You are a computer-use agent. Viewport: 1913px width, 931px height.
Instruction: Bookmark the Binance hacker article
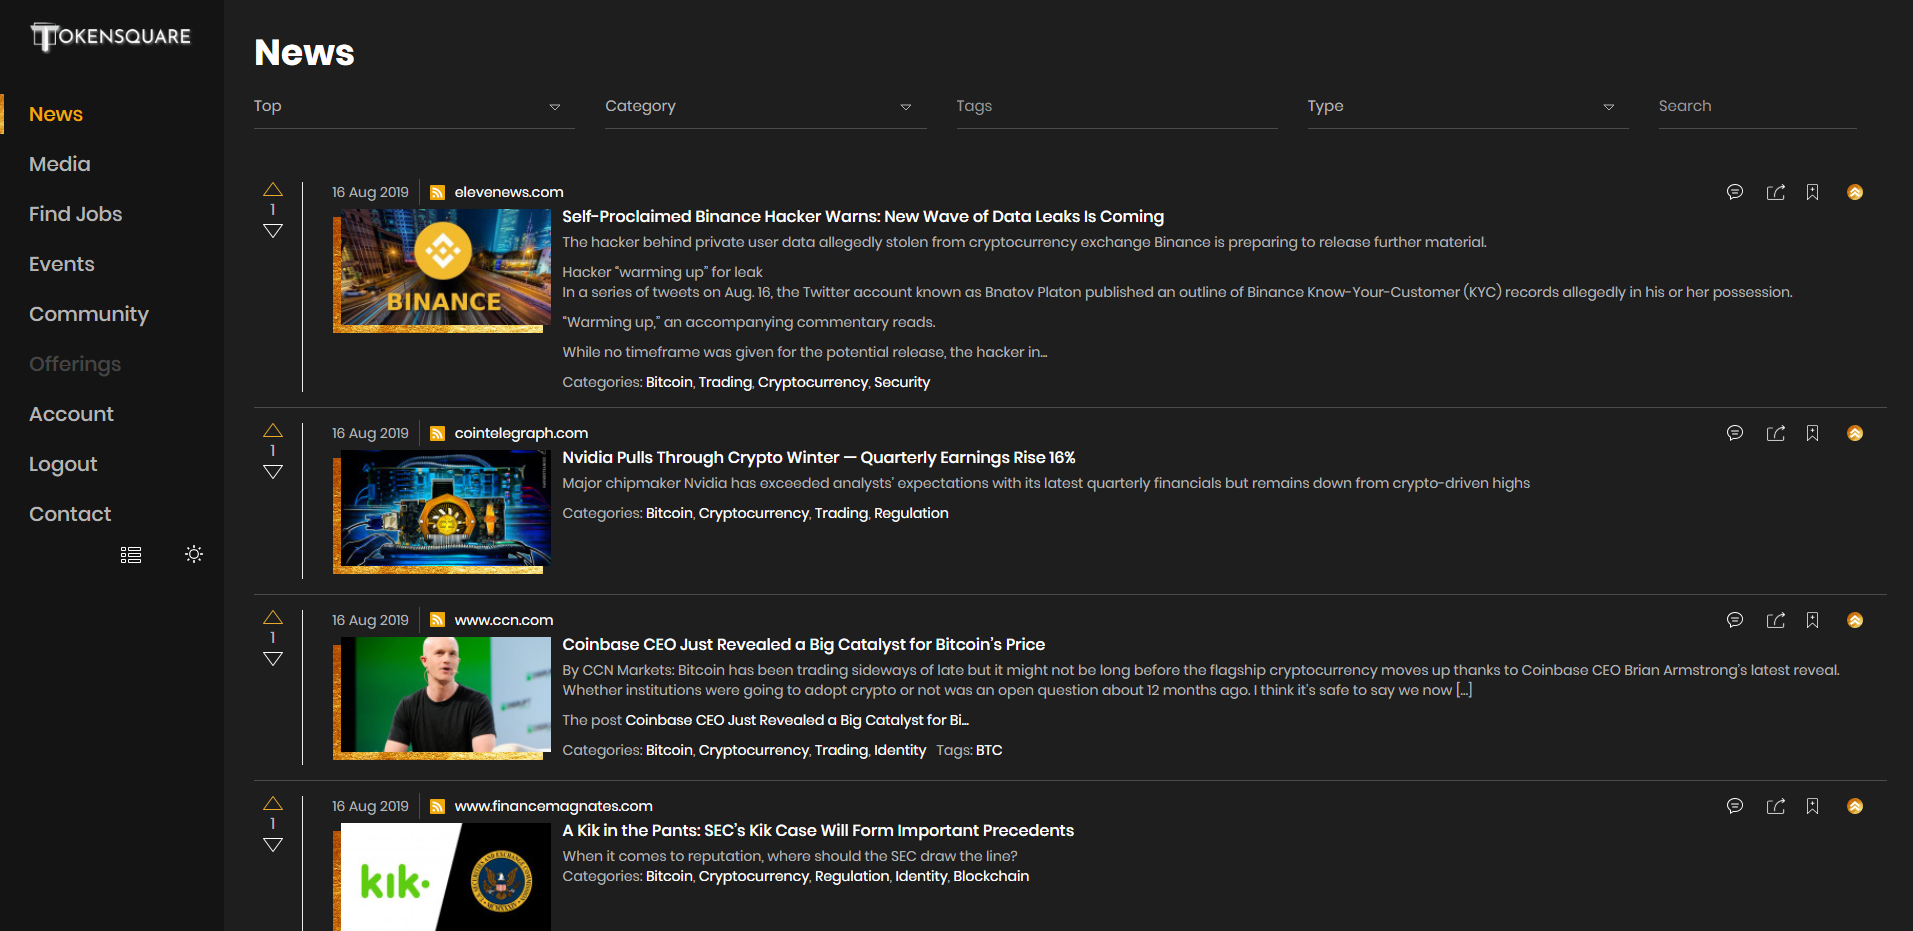[1812, 192]
